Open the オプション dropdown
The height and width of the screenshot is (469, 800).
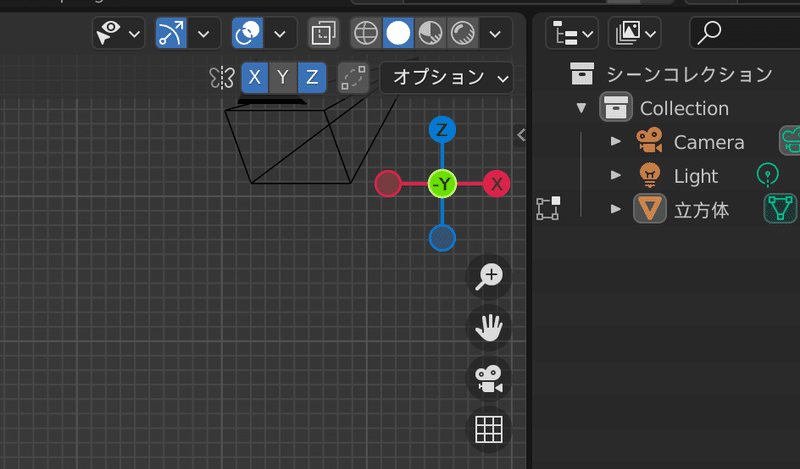(446, 78)
